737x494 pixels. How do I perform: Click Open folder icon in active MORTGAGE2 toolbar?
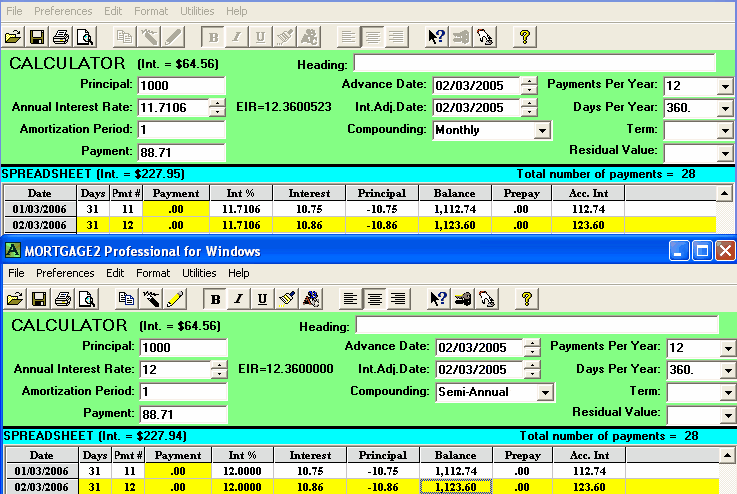click(13, 298)
